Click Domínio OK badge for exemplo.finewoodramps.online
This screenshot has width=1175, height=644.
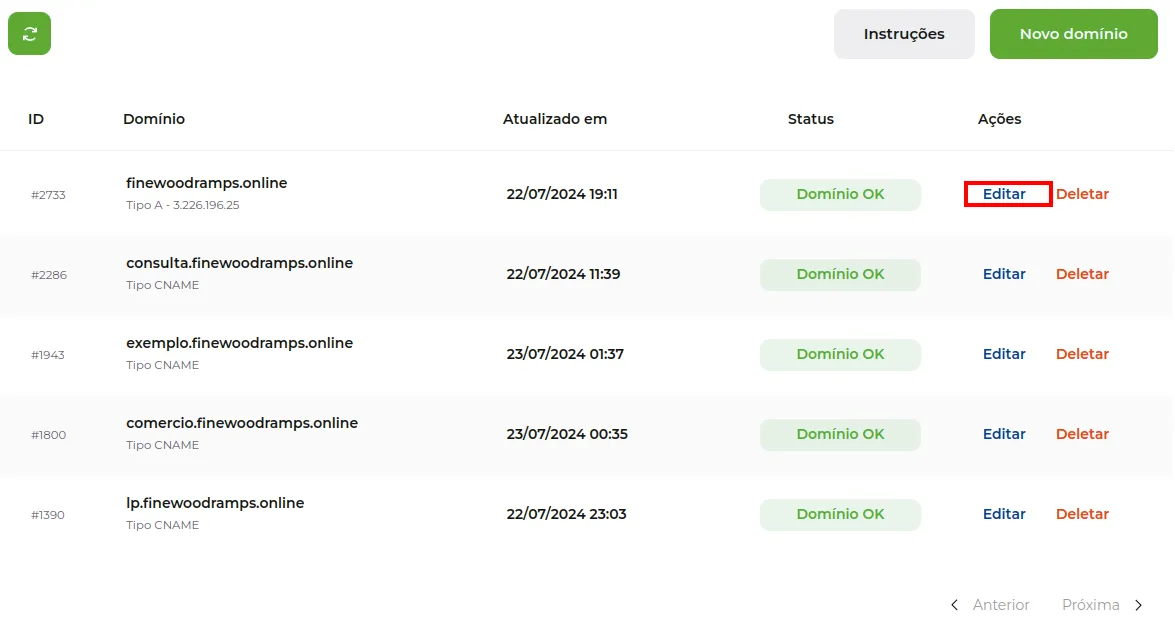point(840,355)
